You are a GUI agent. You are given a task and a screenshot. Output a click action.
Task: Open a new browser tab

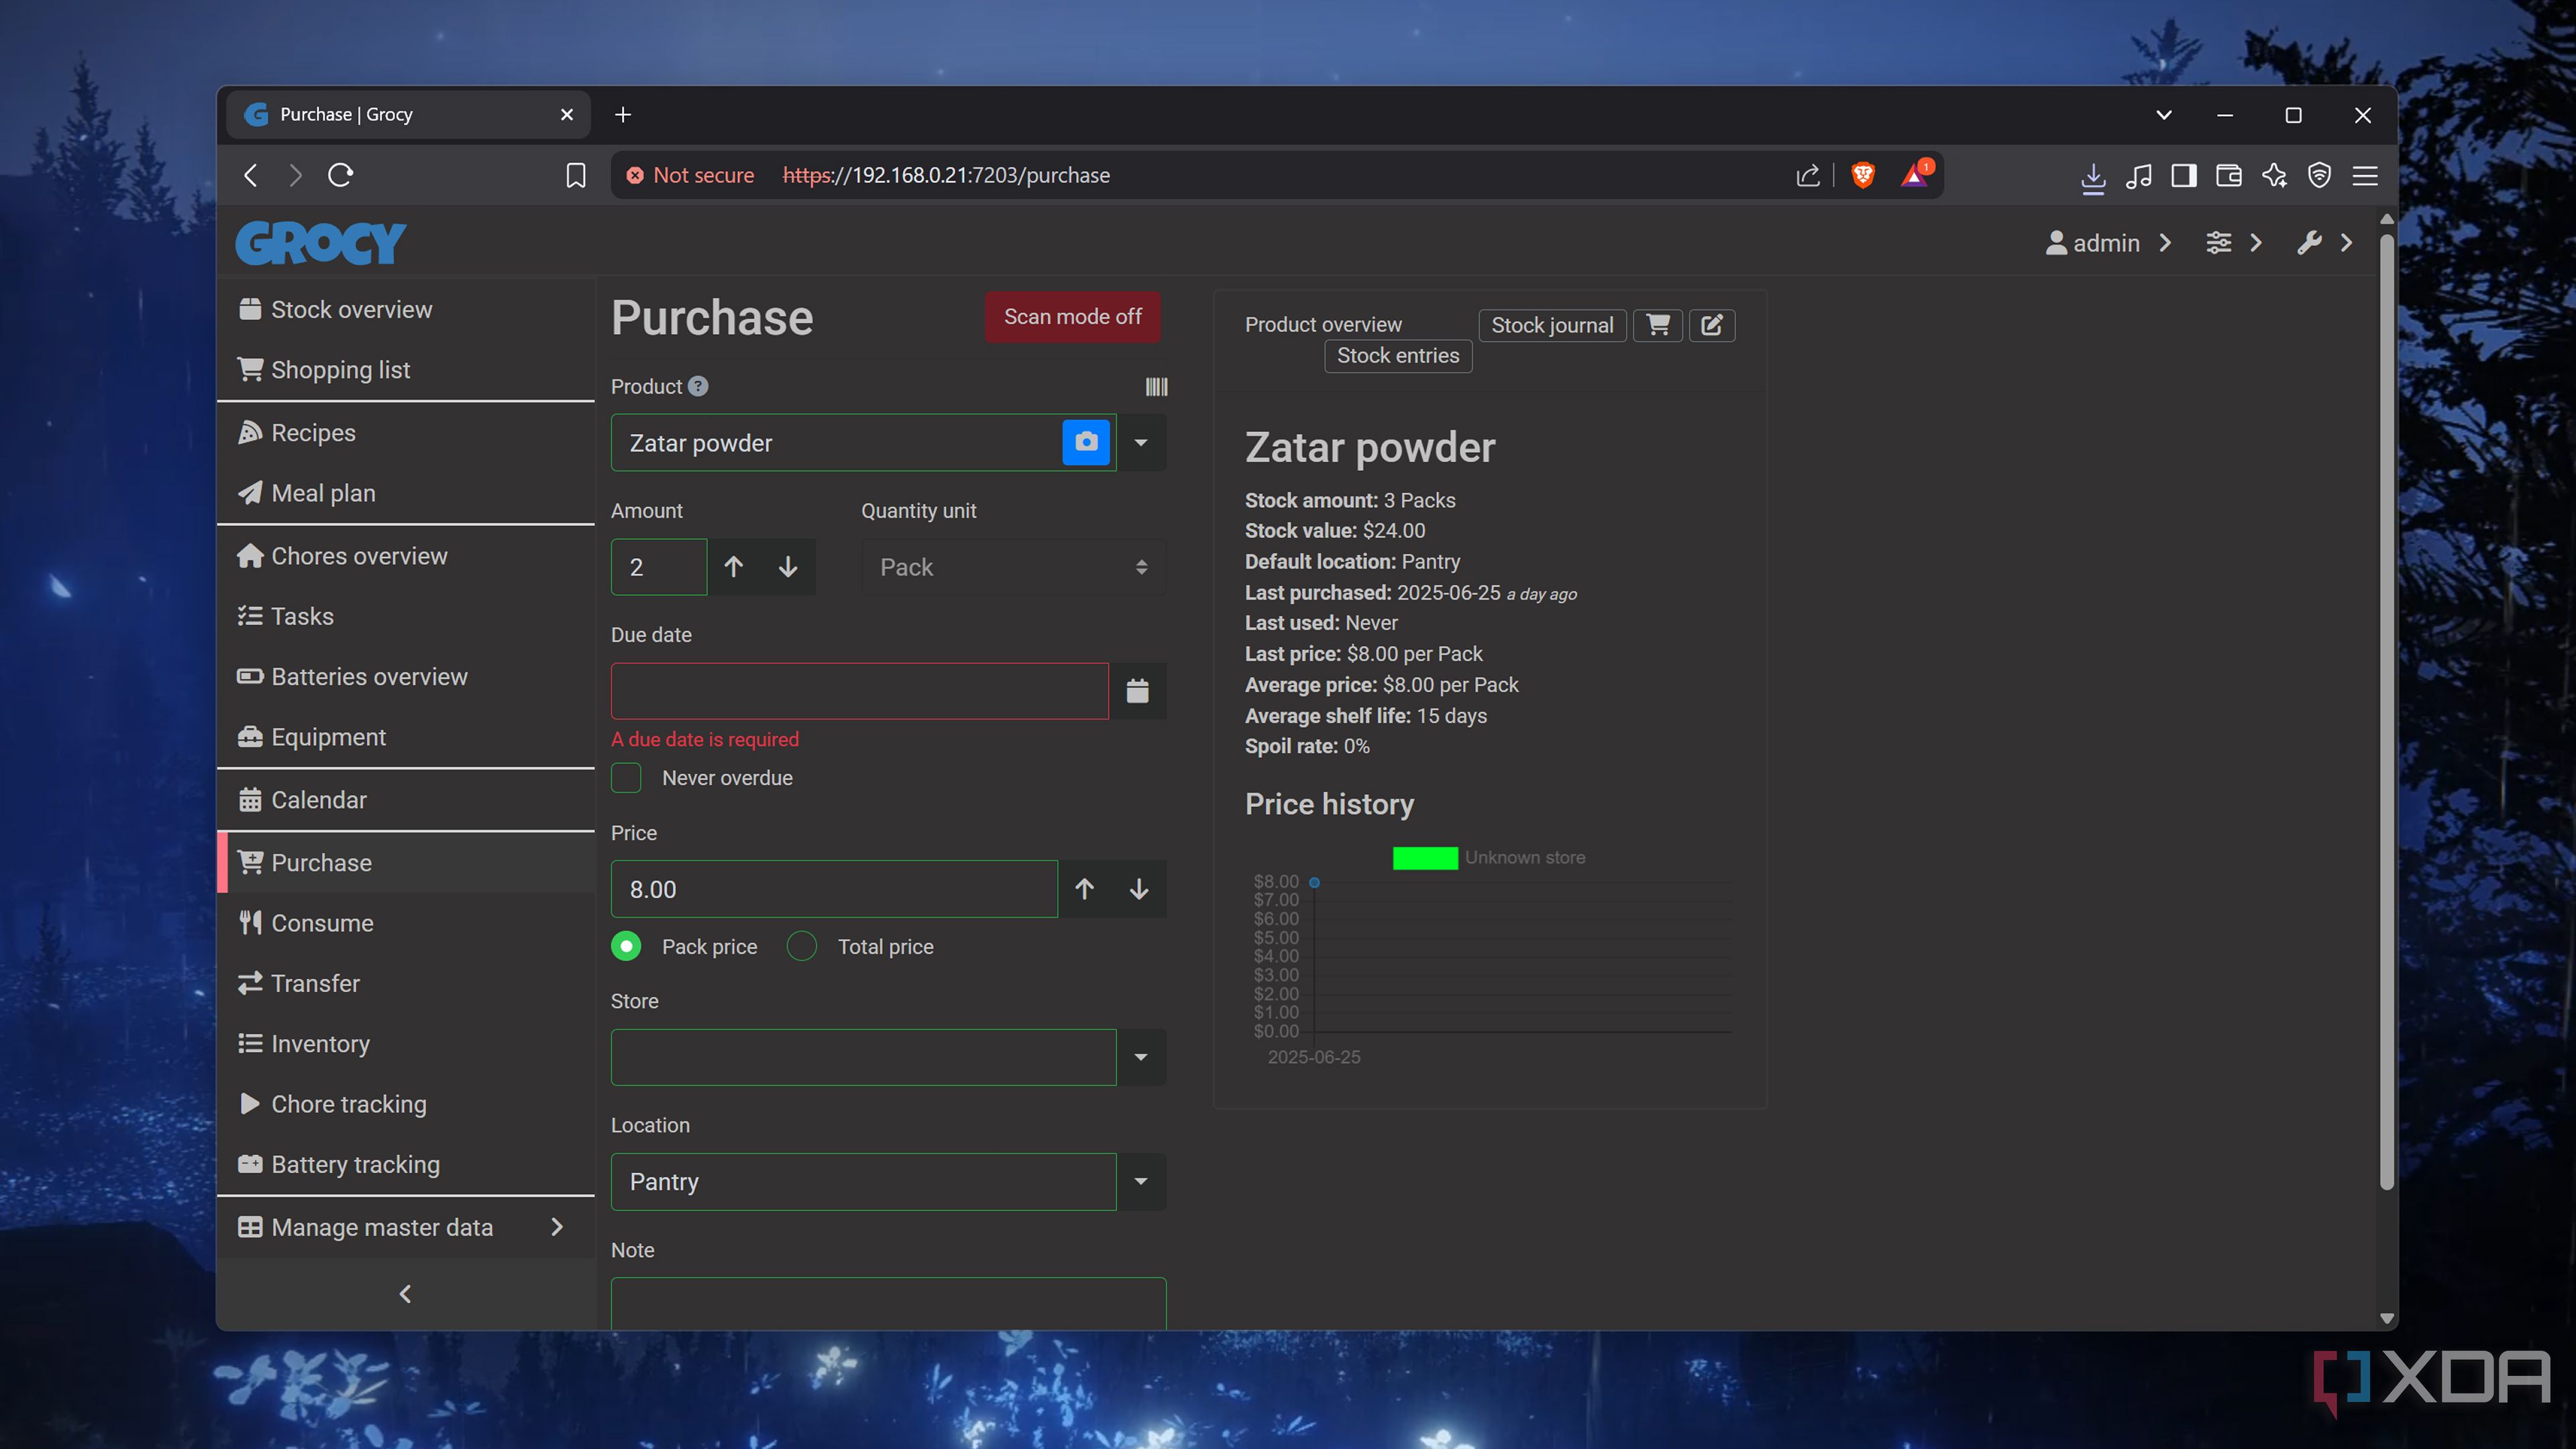(623, 115)
